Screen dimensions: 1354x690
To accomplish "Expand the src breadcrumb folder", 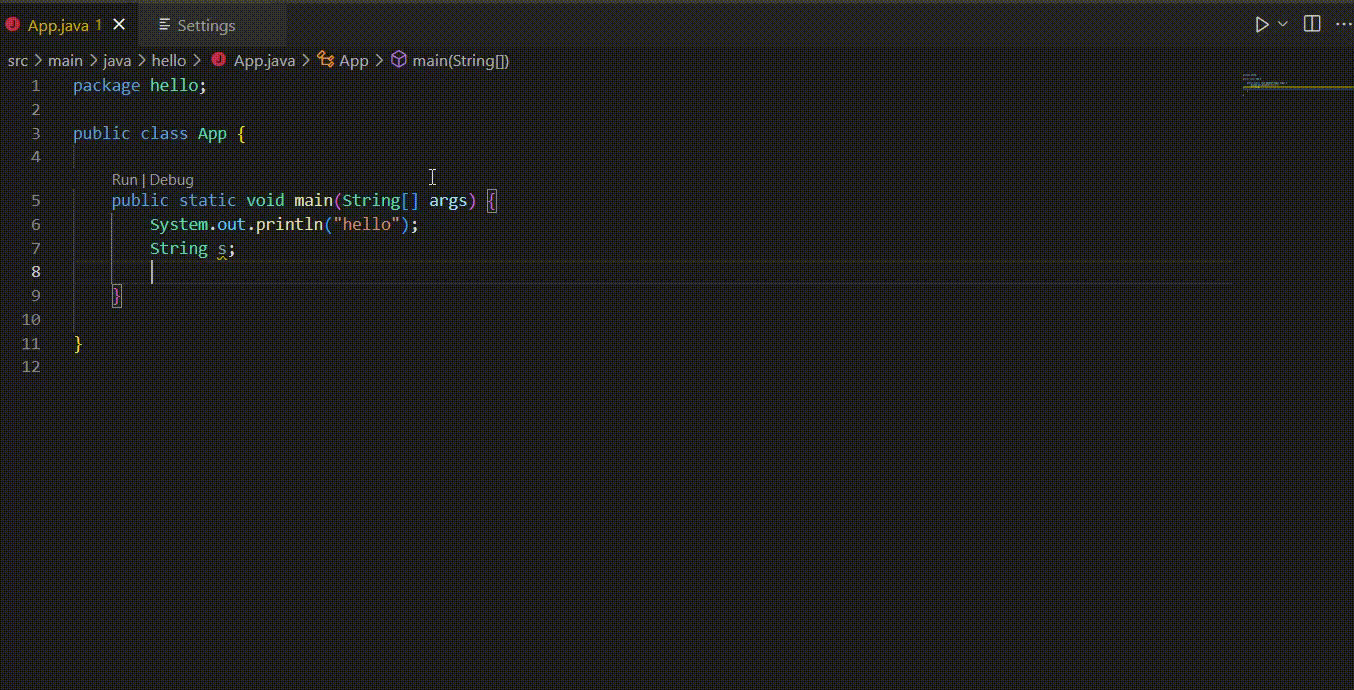I will [x=18, y=60].
